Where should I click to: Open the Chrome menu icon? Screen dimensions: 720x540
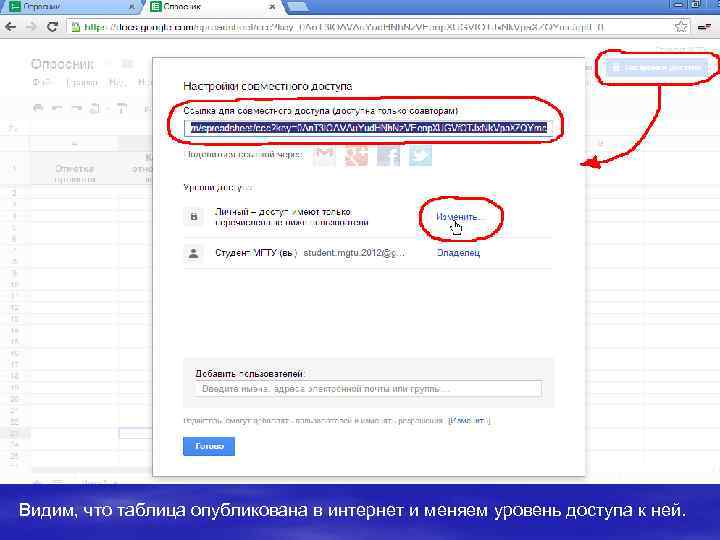704,27
